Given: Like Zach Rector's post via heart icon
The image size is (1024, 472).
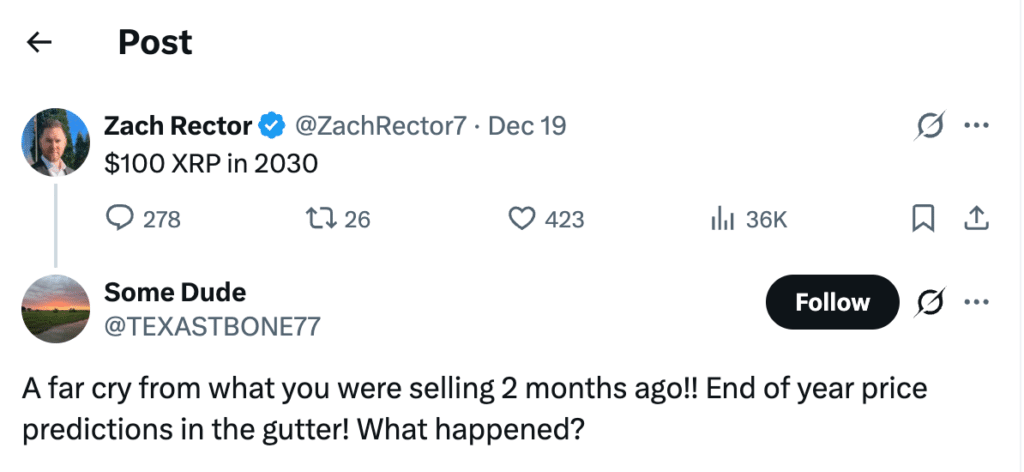Looking at the screenshot, I should 523,219.
